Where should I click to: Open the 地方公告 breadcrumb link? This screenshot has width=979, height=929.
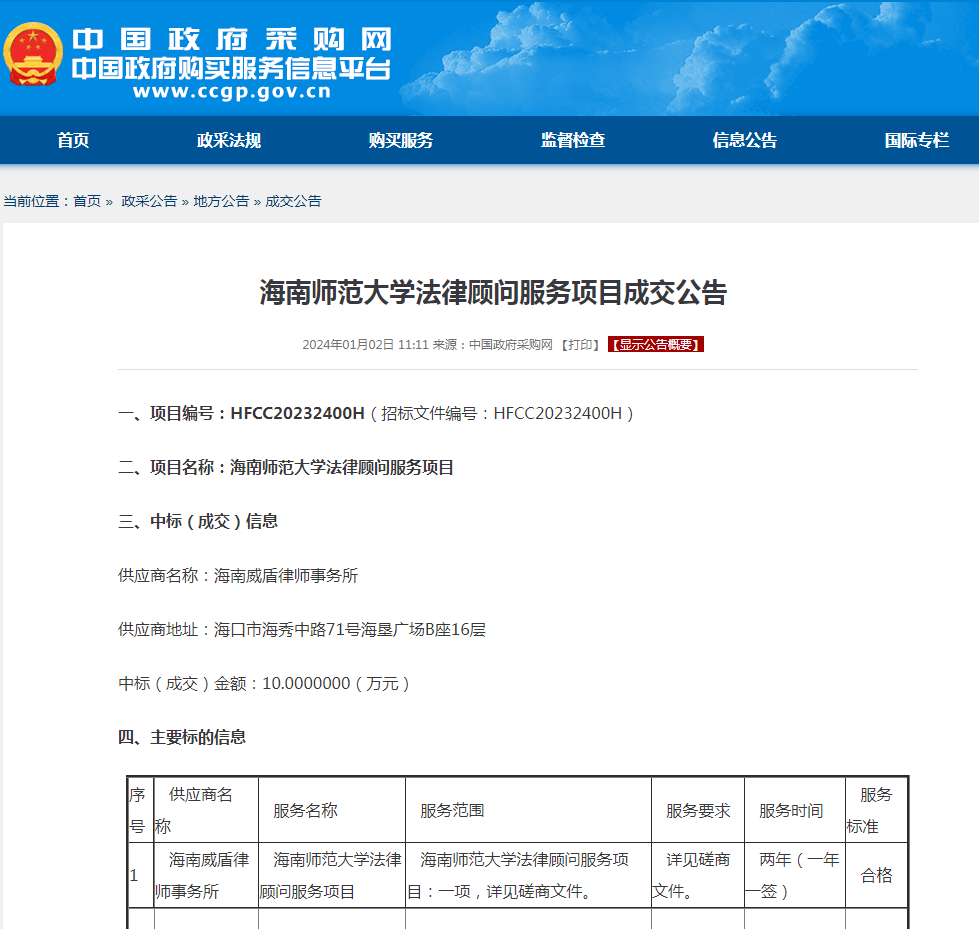click(x=221, y=201)
